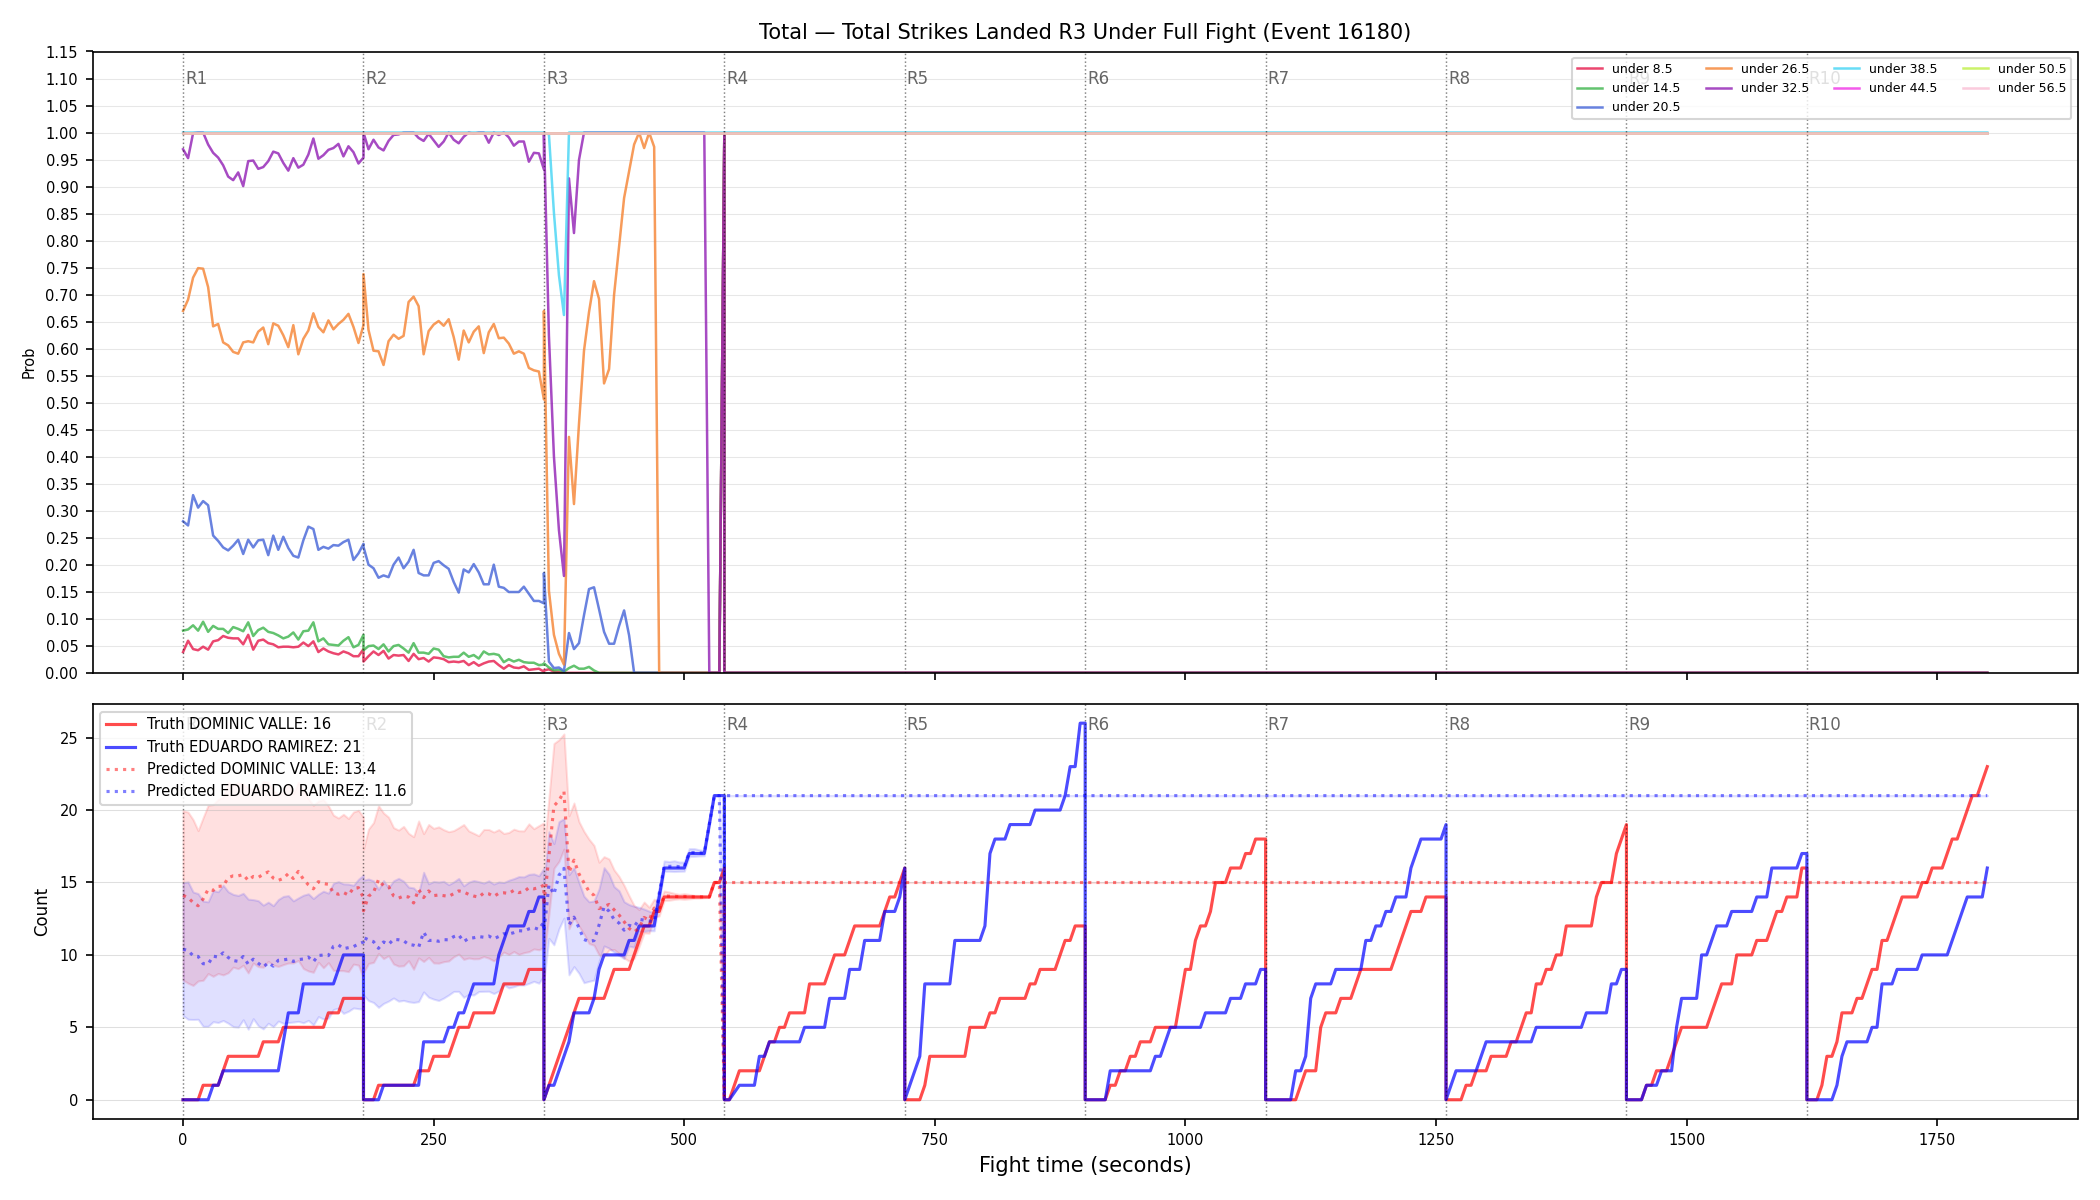Click the 'under 20.5' legend entry text
2100x1200 pixels.
1646,107
